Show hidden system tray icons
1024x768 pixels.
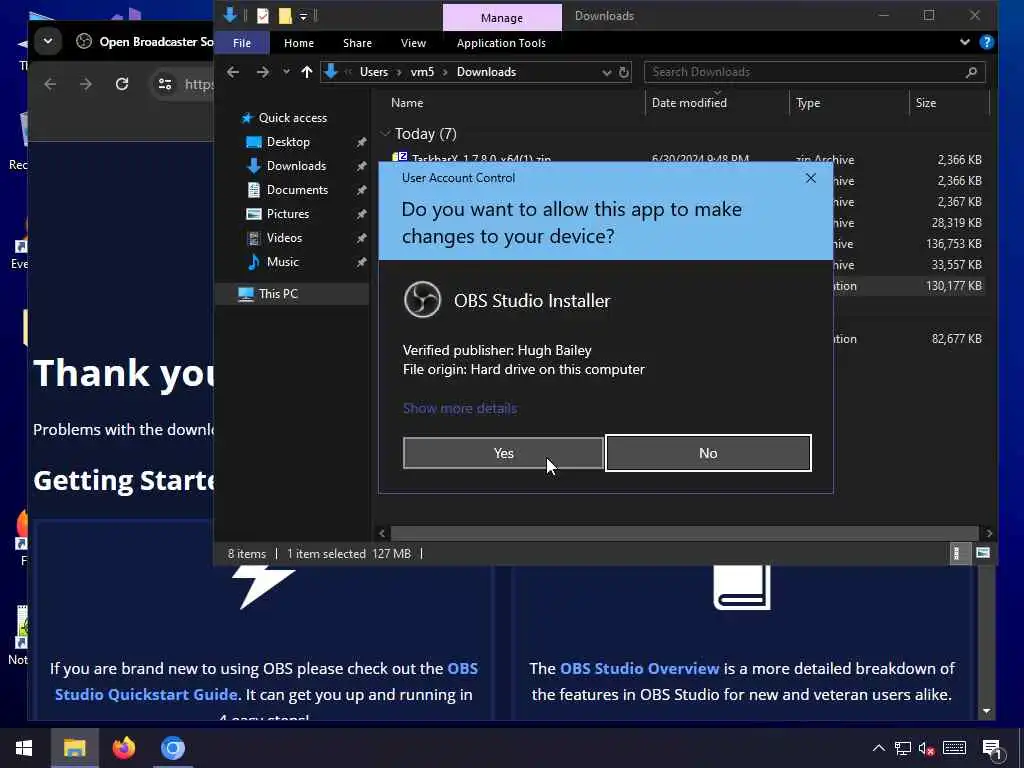(x=878, y=748)
